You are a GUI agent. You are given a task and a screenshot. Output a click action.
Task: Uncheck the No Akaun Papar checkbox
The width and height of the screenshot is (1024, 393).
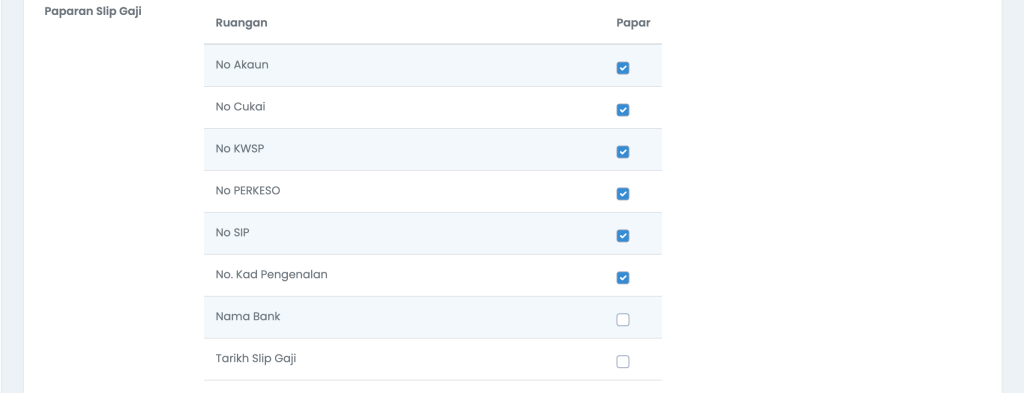pyautogui.click(x=622, y=68)
